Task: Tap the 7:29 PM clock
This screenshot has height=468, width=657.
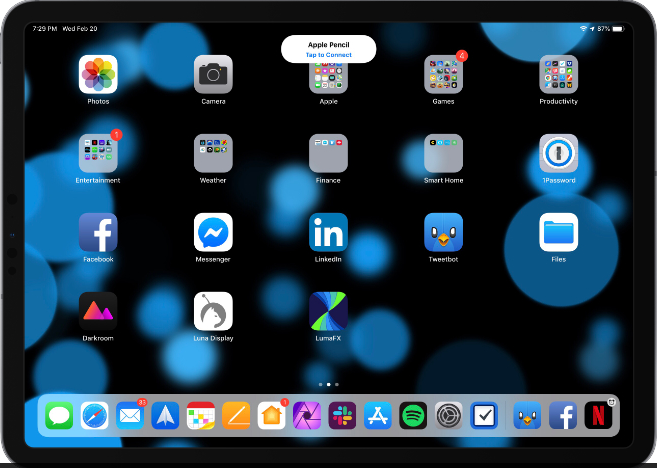Action: (x=44, y=28)
